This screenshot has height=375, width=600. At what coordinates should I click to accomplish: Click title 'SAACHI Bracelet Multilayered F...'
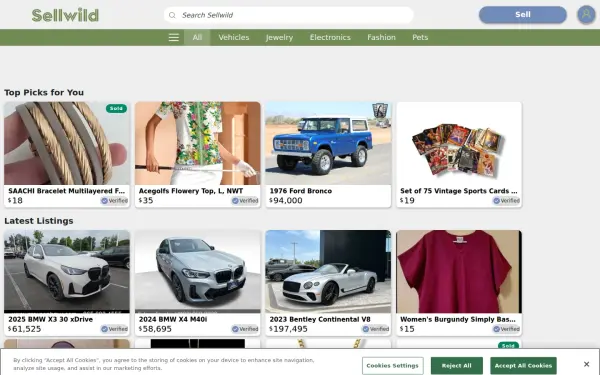coord(67,191)
